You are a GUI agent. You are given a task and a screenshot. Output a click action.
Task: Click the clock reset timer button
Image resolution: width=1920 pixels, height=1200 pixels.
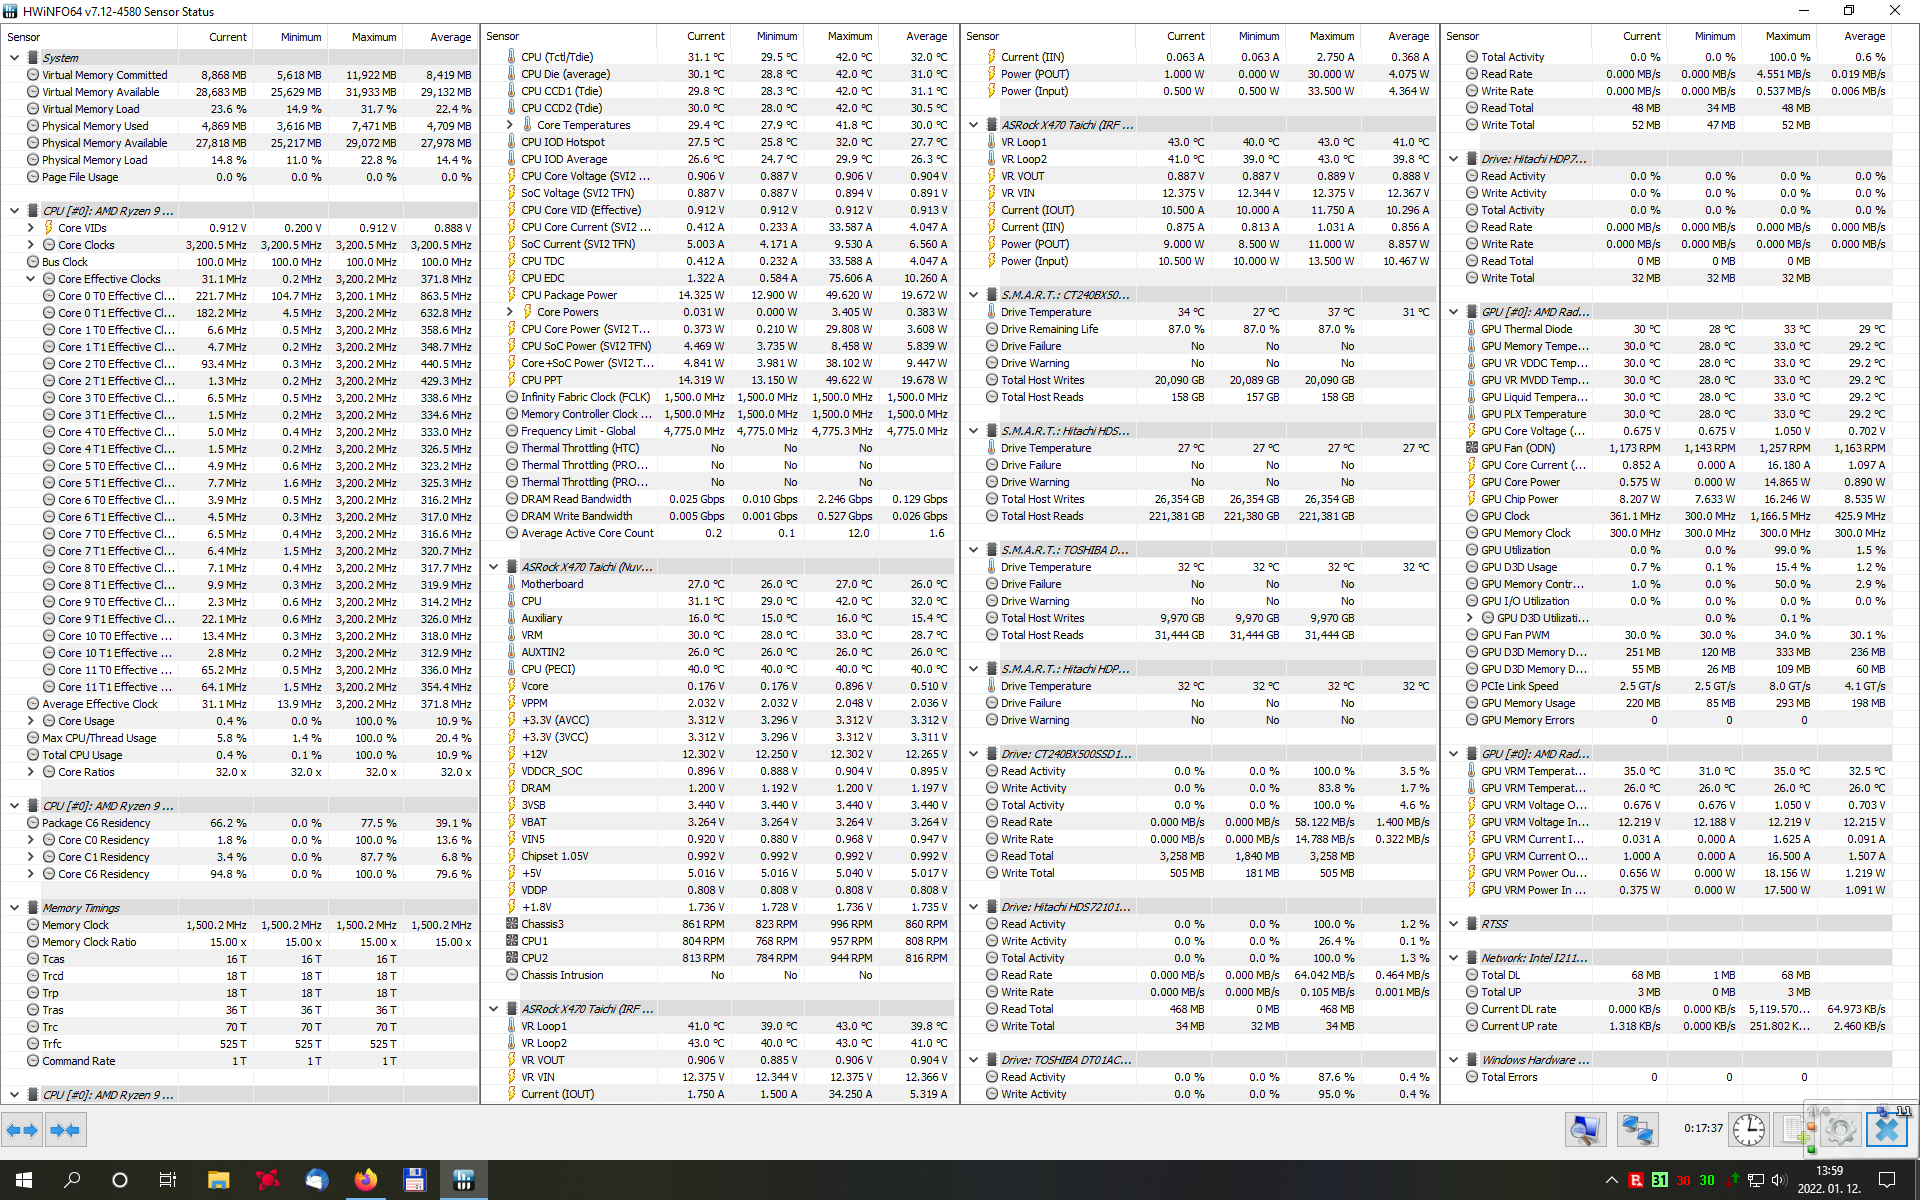[1748, 1130]
